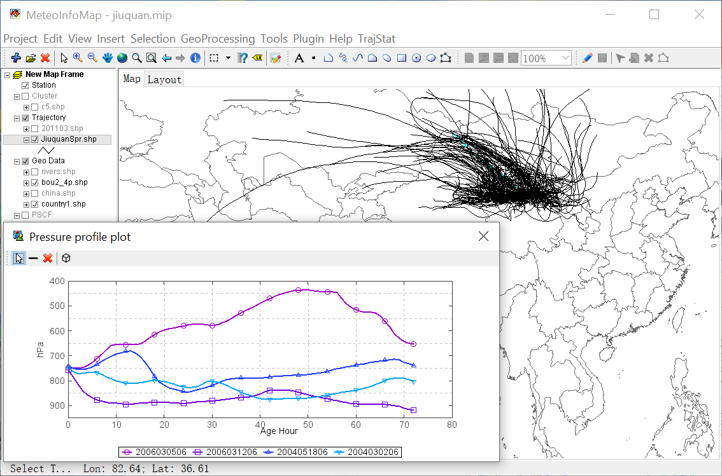Select pointer tool in Pressure profile toolbar
The height and width of the screenshot is (476, 722).
pyautogui.click(x=18, y=258)
